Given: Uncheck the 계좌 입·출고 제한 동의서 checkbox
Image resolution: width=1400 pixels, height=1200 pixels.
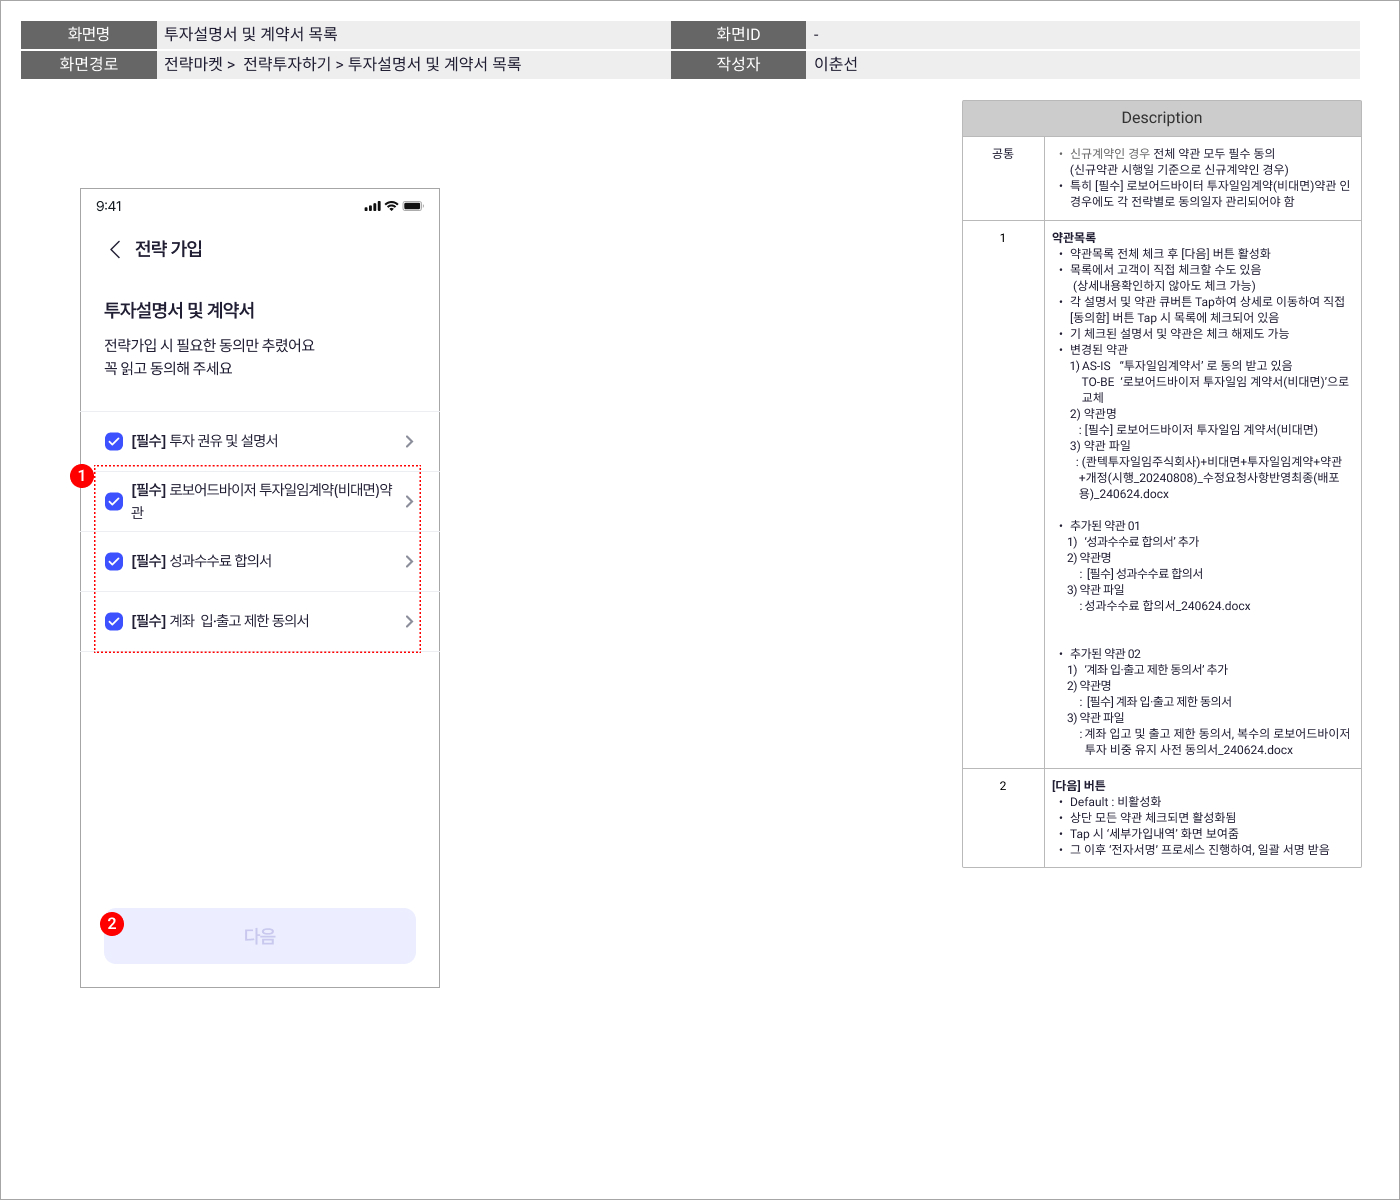Looking at the screenshot, I should (114, 621).
